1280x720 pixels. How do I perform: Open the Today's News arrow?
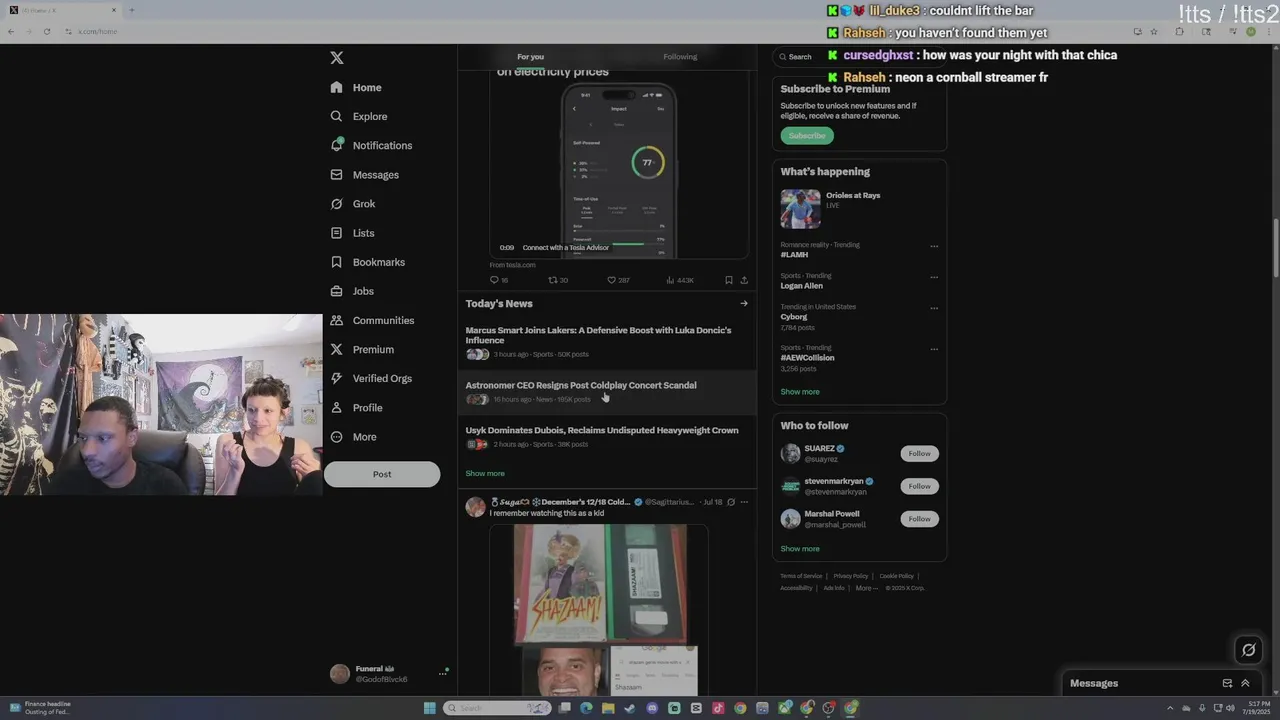743,304
